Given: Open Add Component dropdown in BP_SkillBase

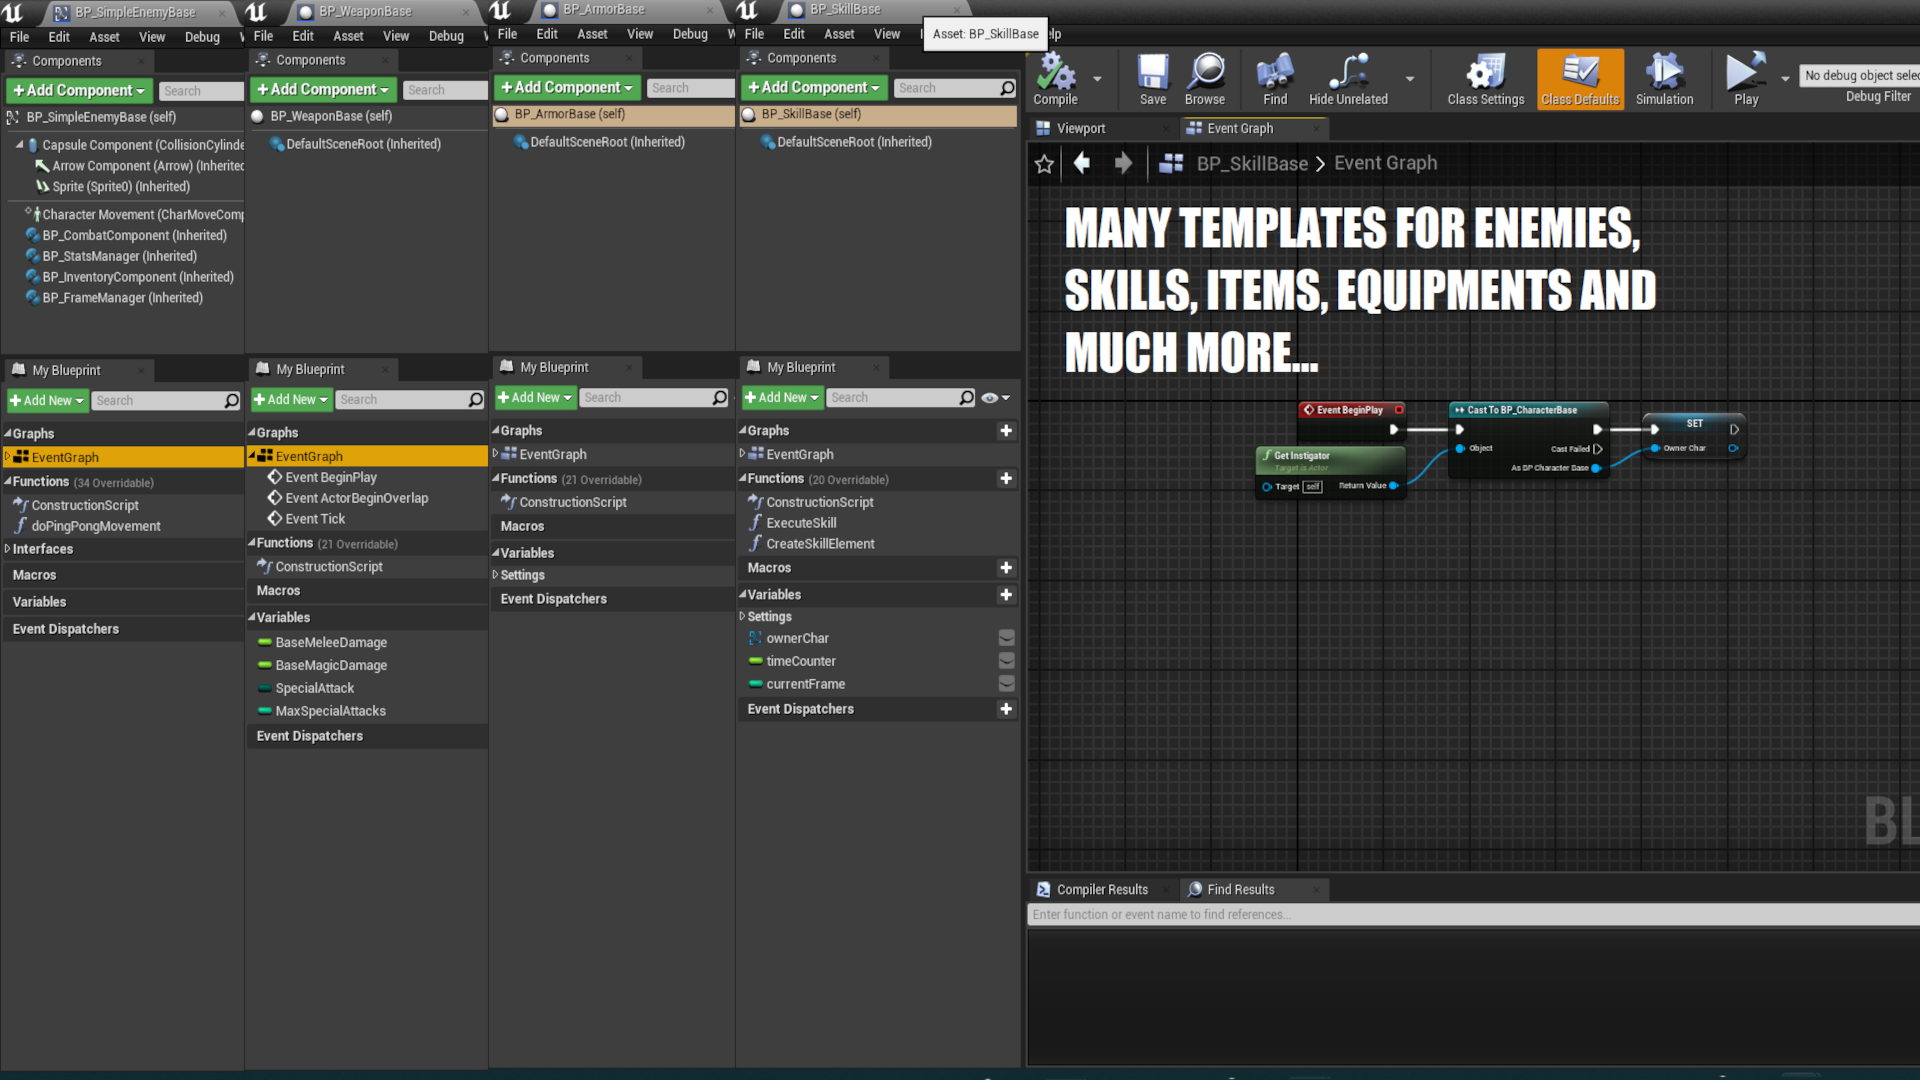Looking at the screenshot, I should pyautogui.click(x=813, y=88).
